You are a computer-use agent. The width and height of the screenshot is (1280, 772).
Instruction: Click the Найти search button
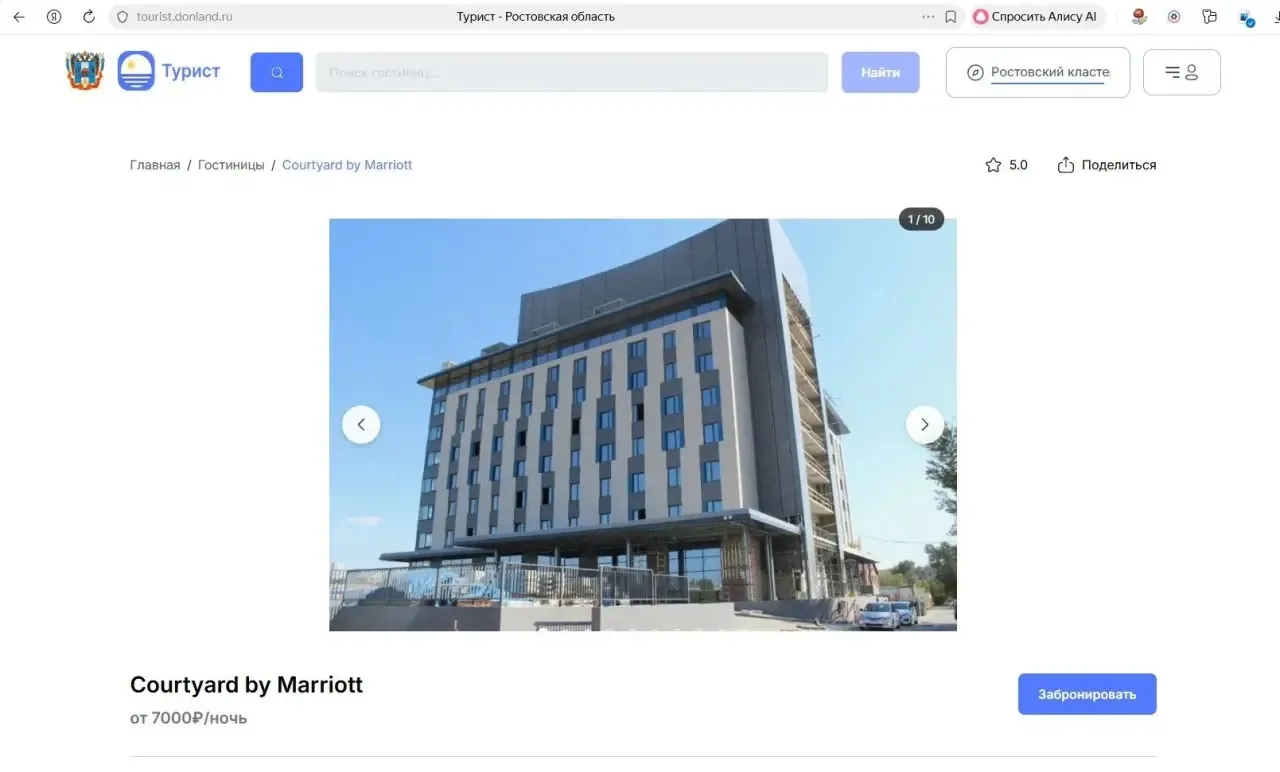[880, 72]
